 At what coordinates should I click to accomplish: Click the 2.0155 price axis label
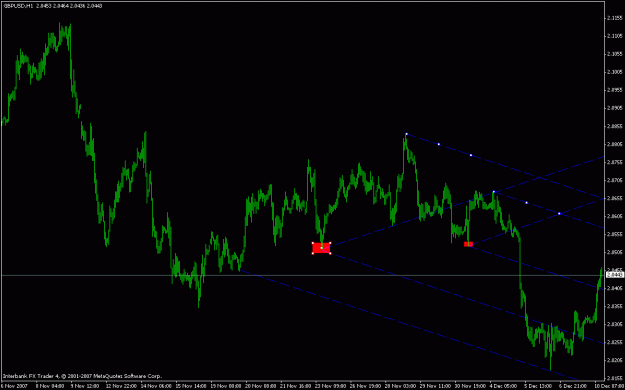coord(614,378)
